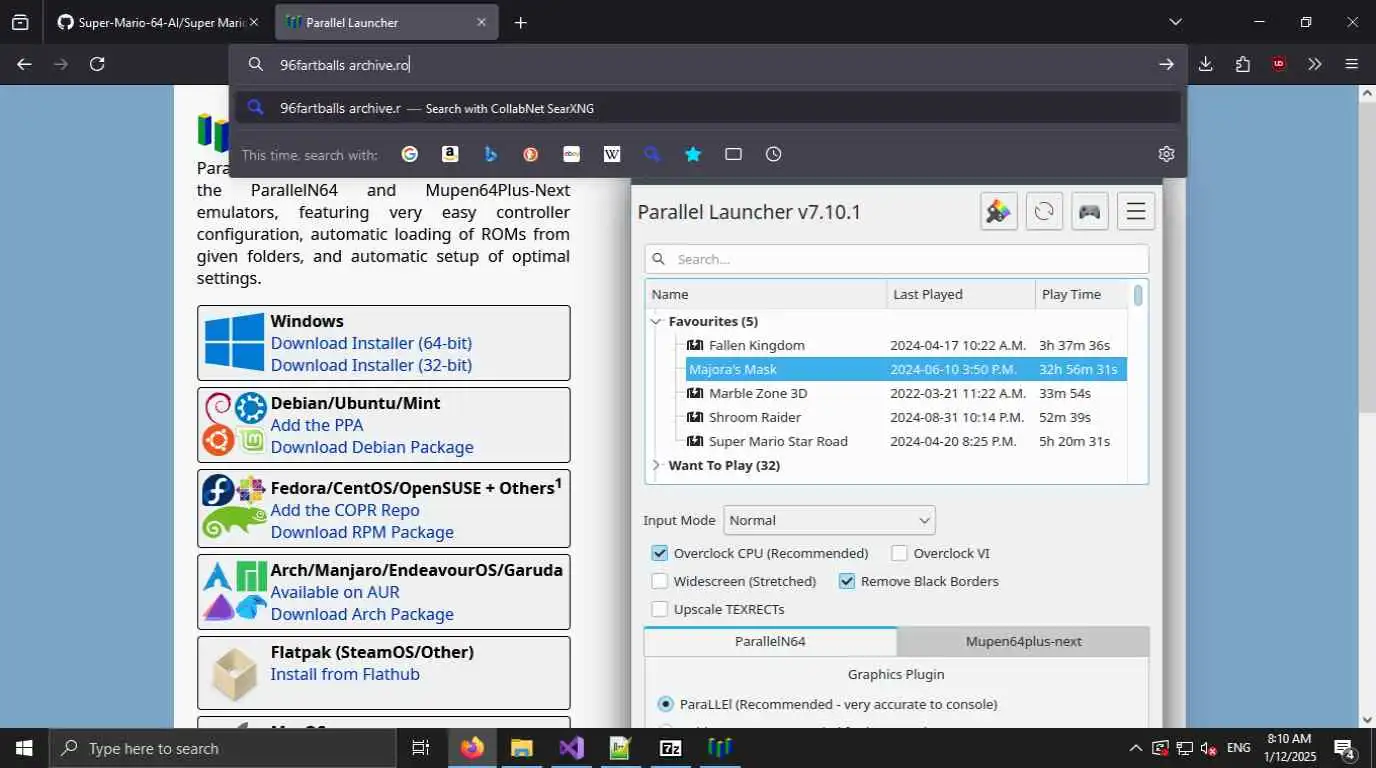Screen dimensions: 1376x768
Task: Select the SearXNG search suggestion row
Action: [x=708, y=108]
